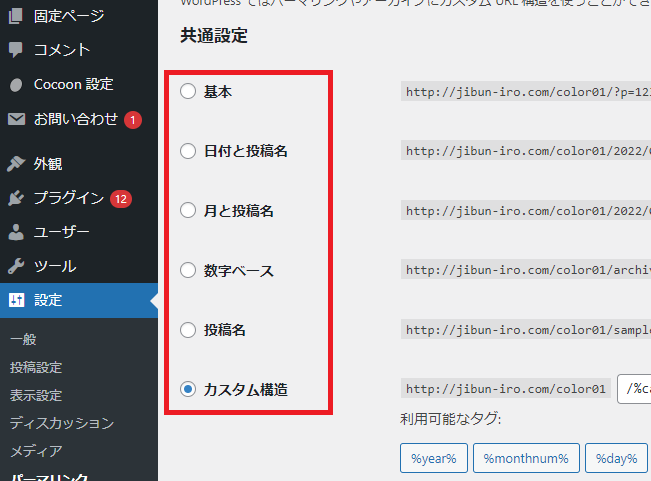Go to the メディア submenu
The image size is (651, 481).
36,451
